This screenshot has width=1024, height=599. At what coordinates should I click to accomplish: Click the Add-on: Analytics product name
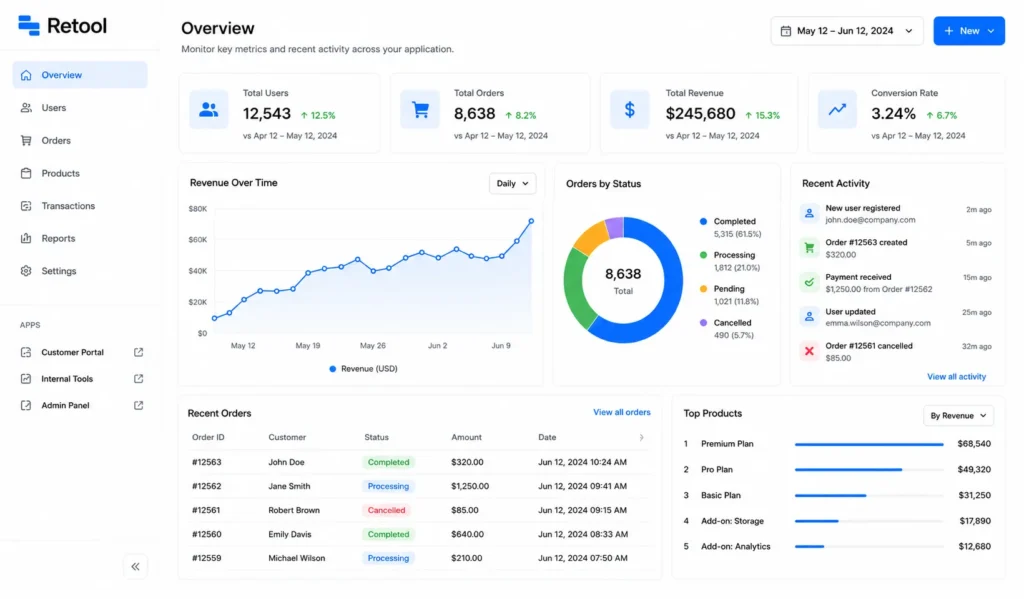[x=735, y=547]
